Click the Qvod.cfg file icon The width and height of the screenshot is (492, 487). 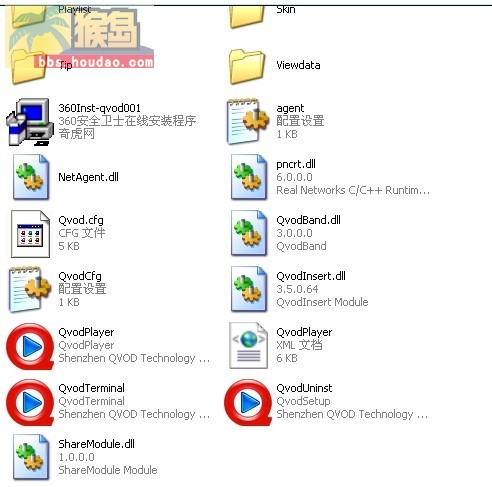point(30,234)
